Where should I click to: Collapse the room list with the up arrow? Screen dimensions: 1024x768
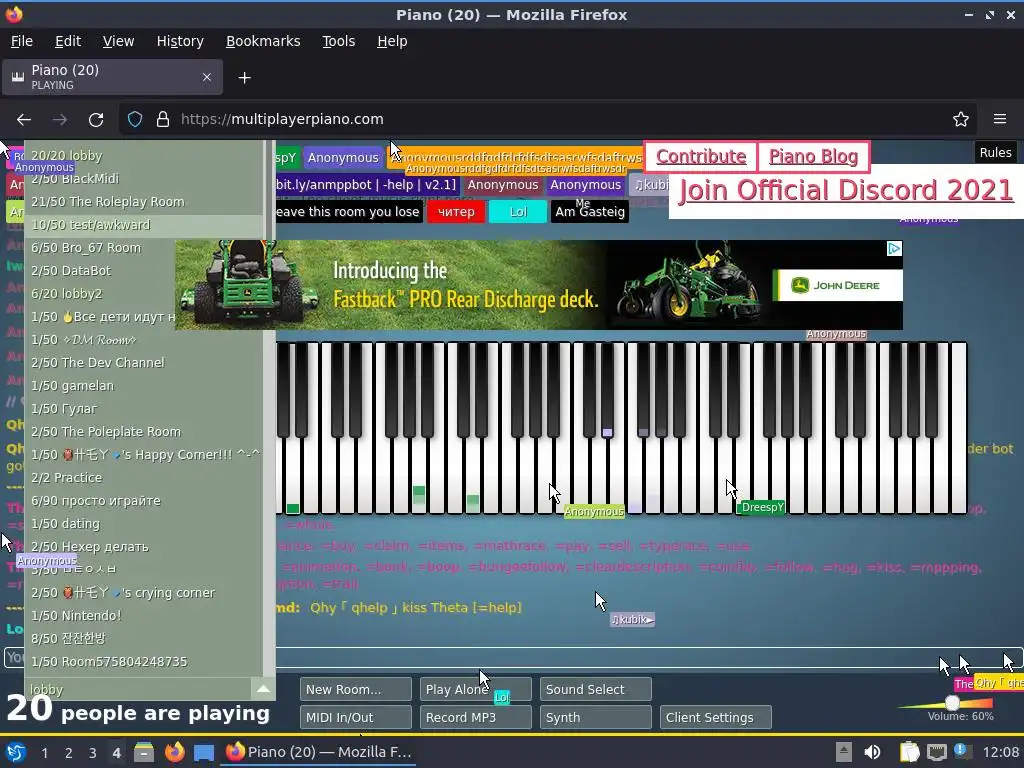coord(263,689)
